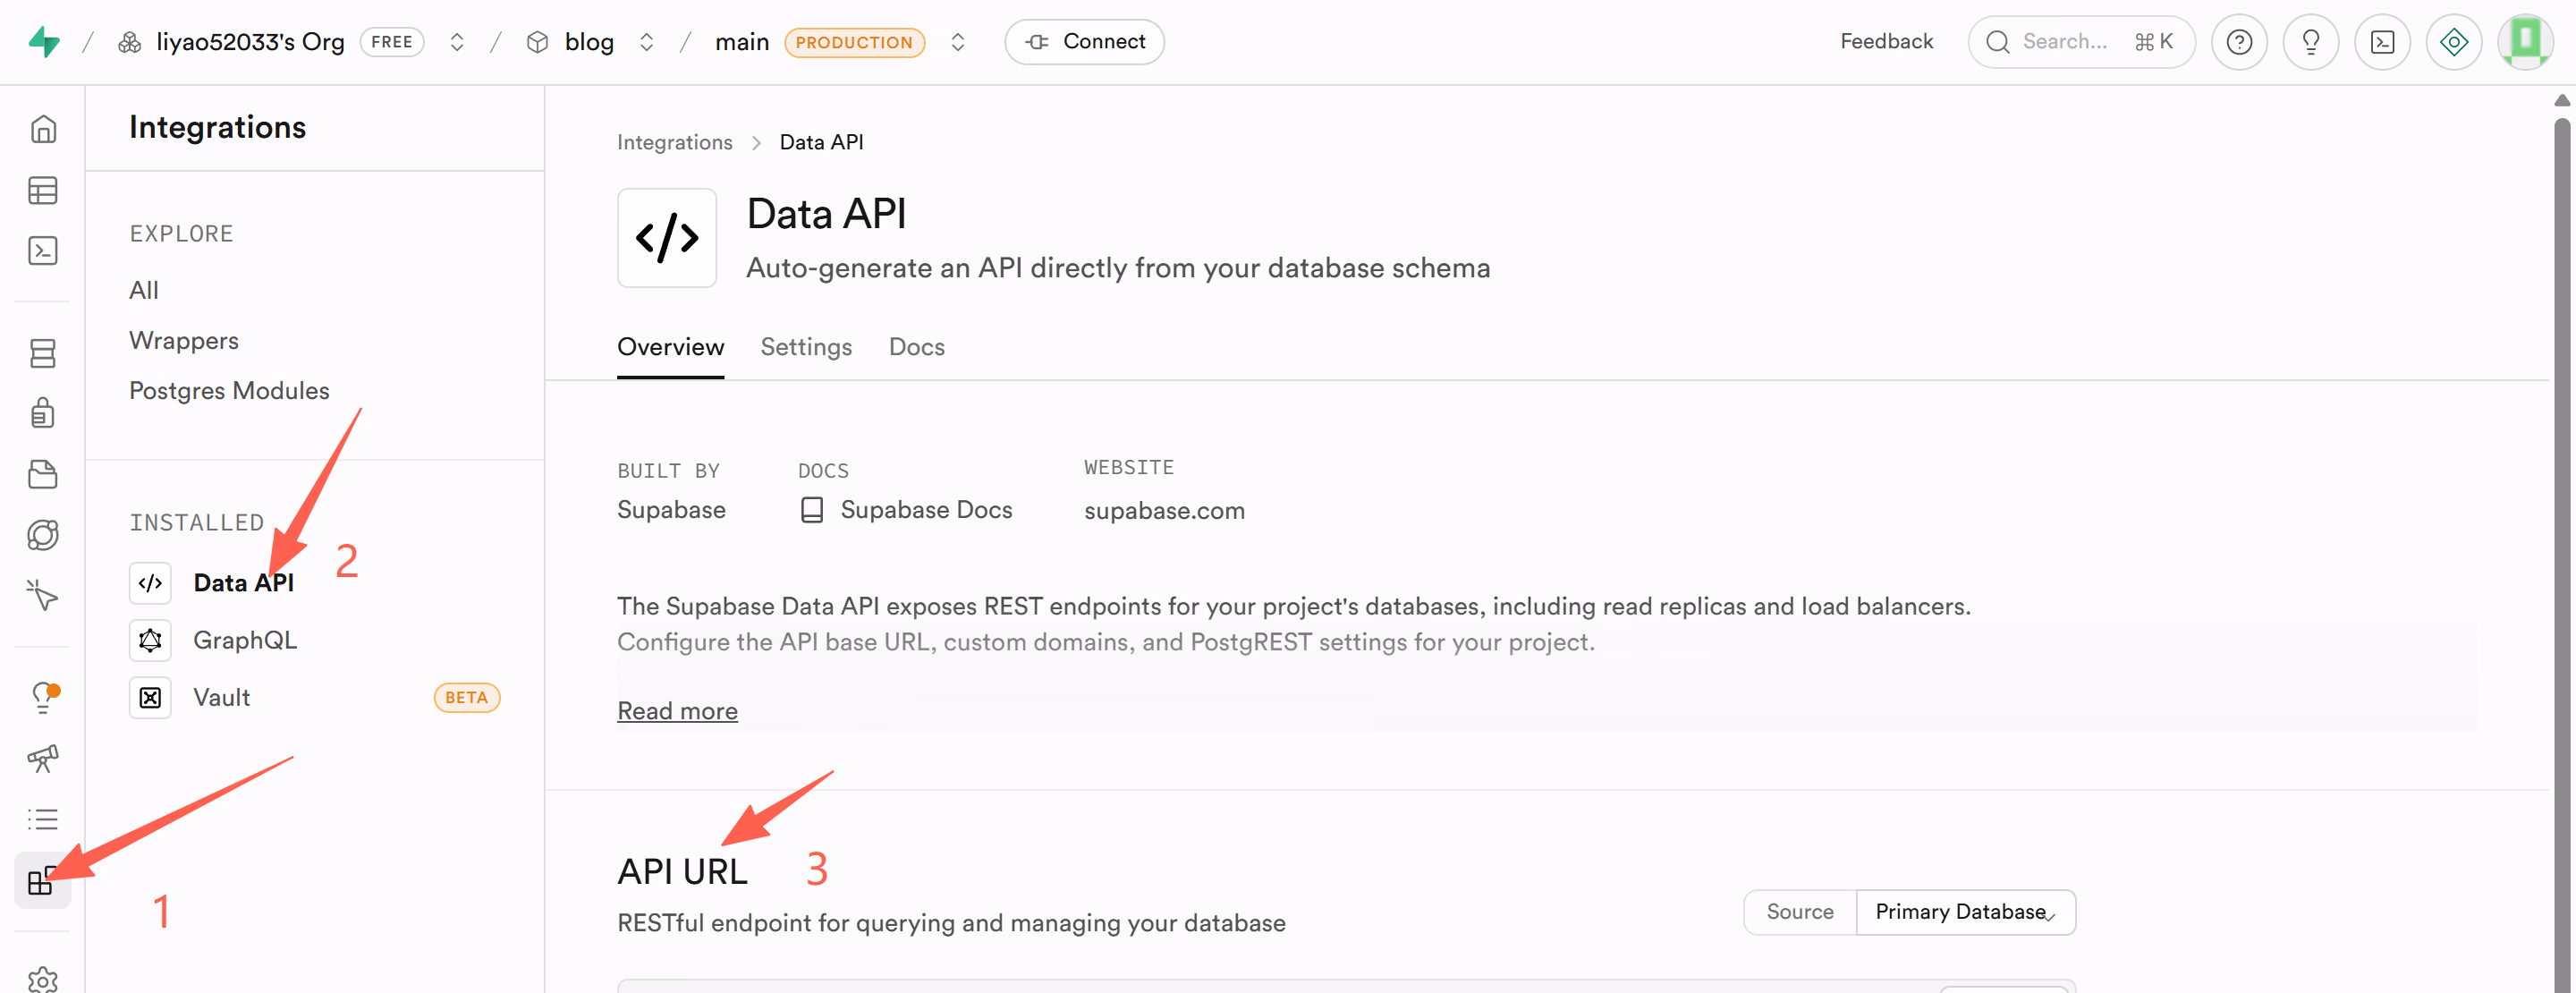Select GraphQL in installed integrations
The image size is (2576, 993).
coord(244,640)
